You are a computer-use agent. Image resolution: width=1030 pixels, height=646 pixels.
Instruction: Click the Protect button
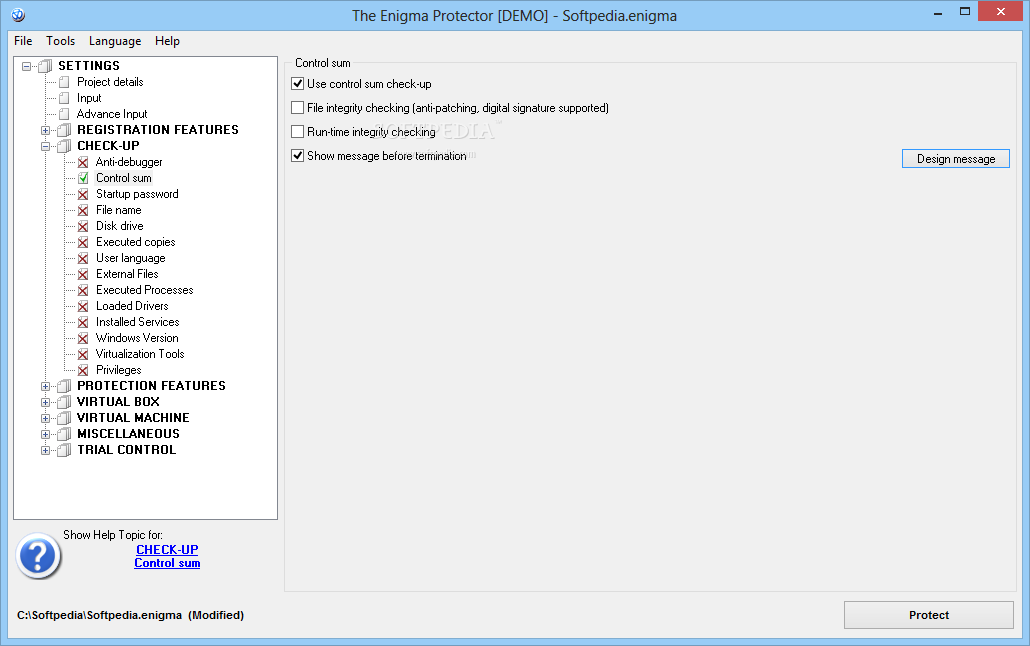[x=929, y=615]
